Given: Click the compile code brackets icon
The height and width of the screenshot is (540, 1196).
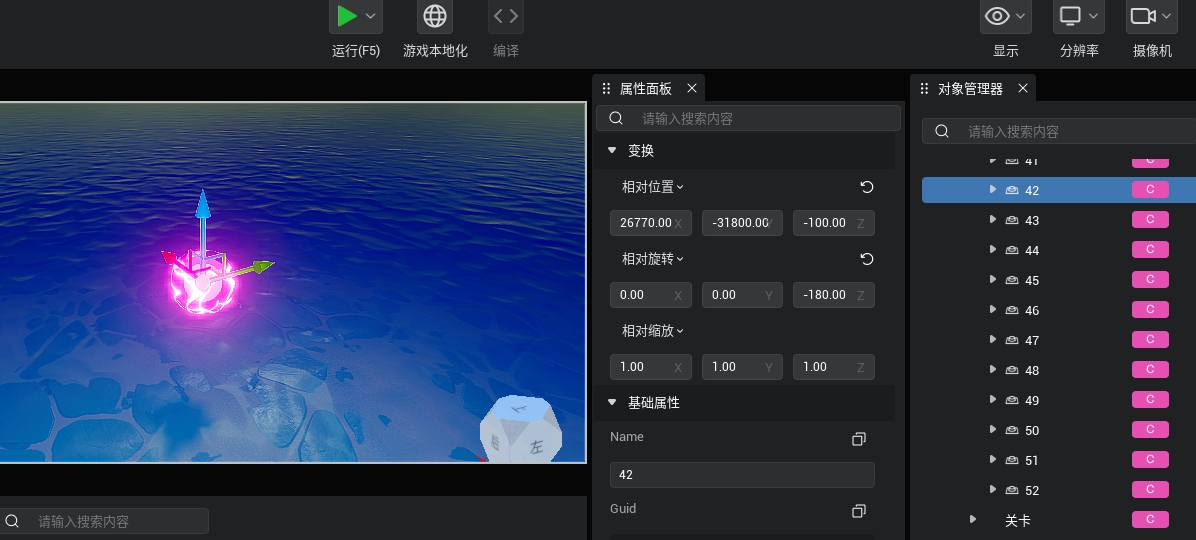Looking at the screenshot, I should 506,16.
